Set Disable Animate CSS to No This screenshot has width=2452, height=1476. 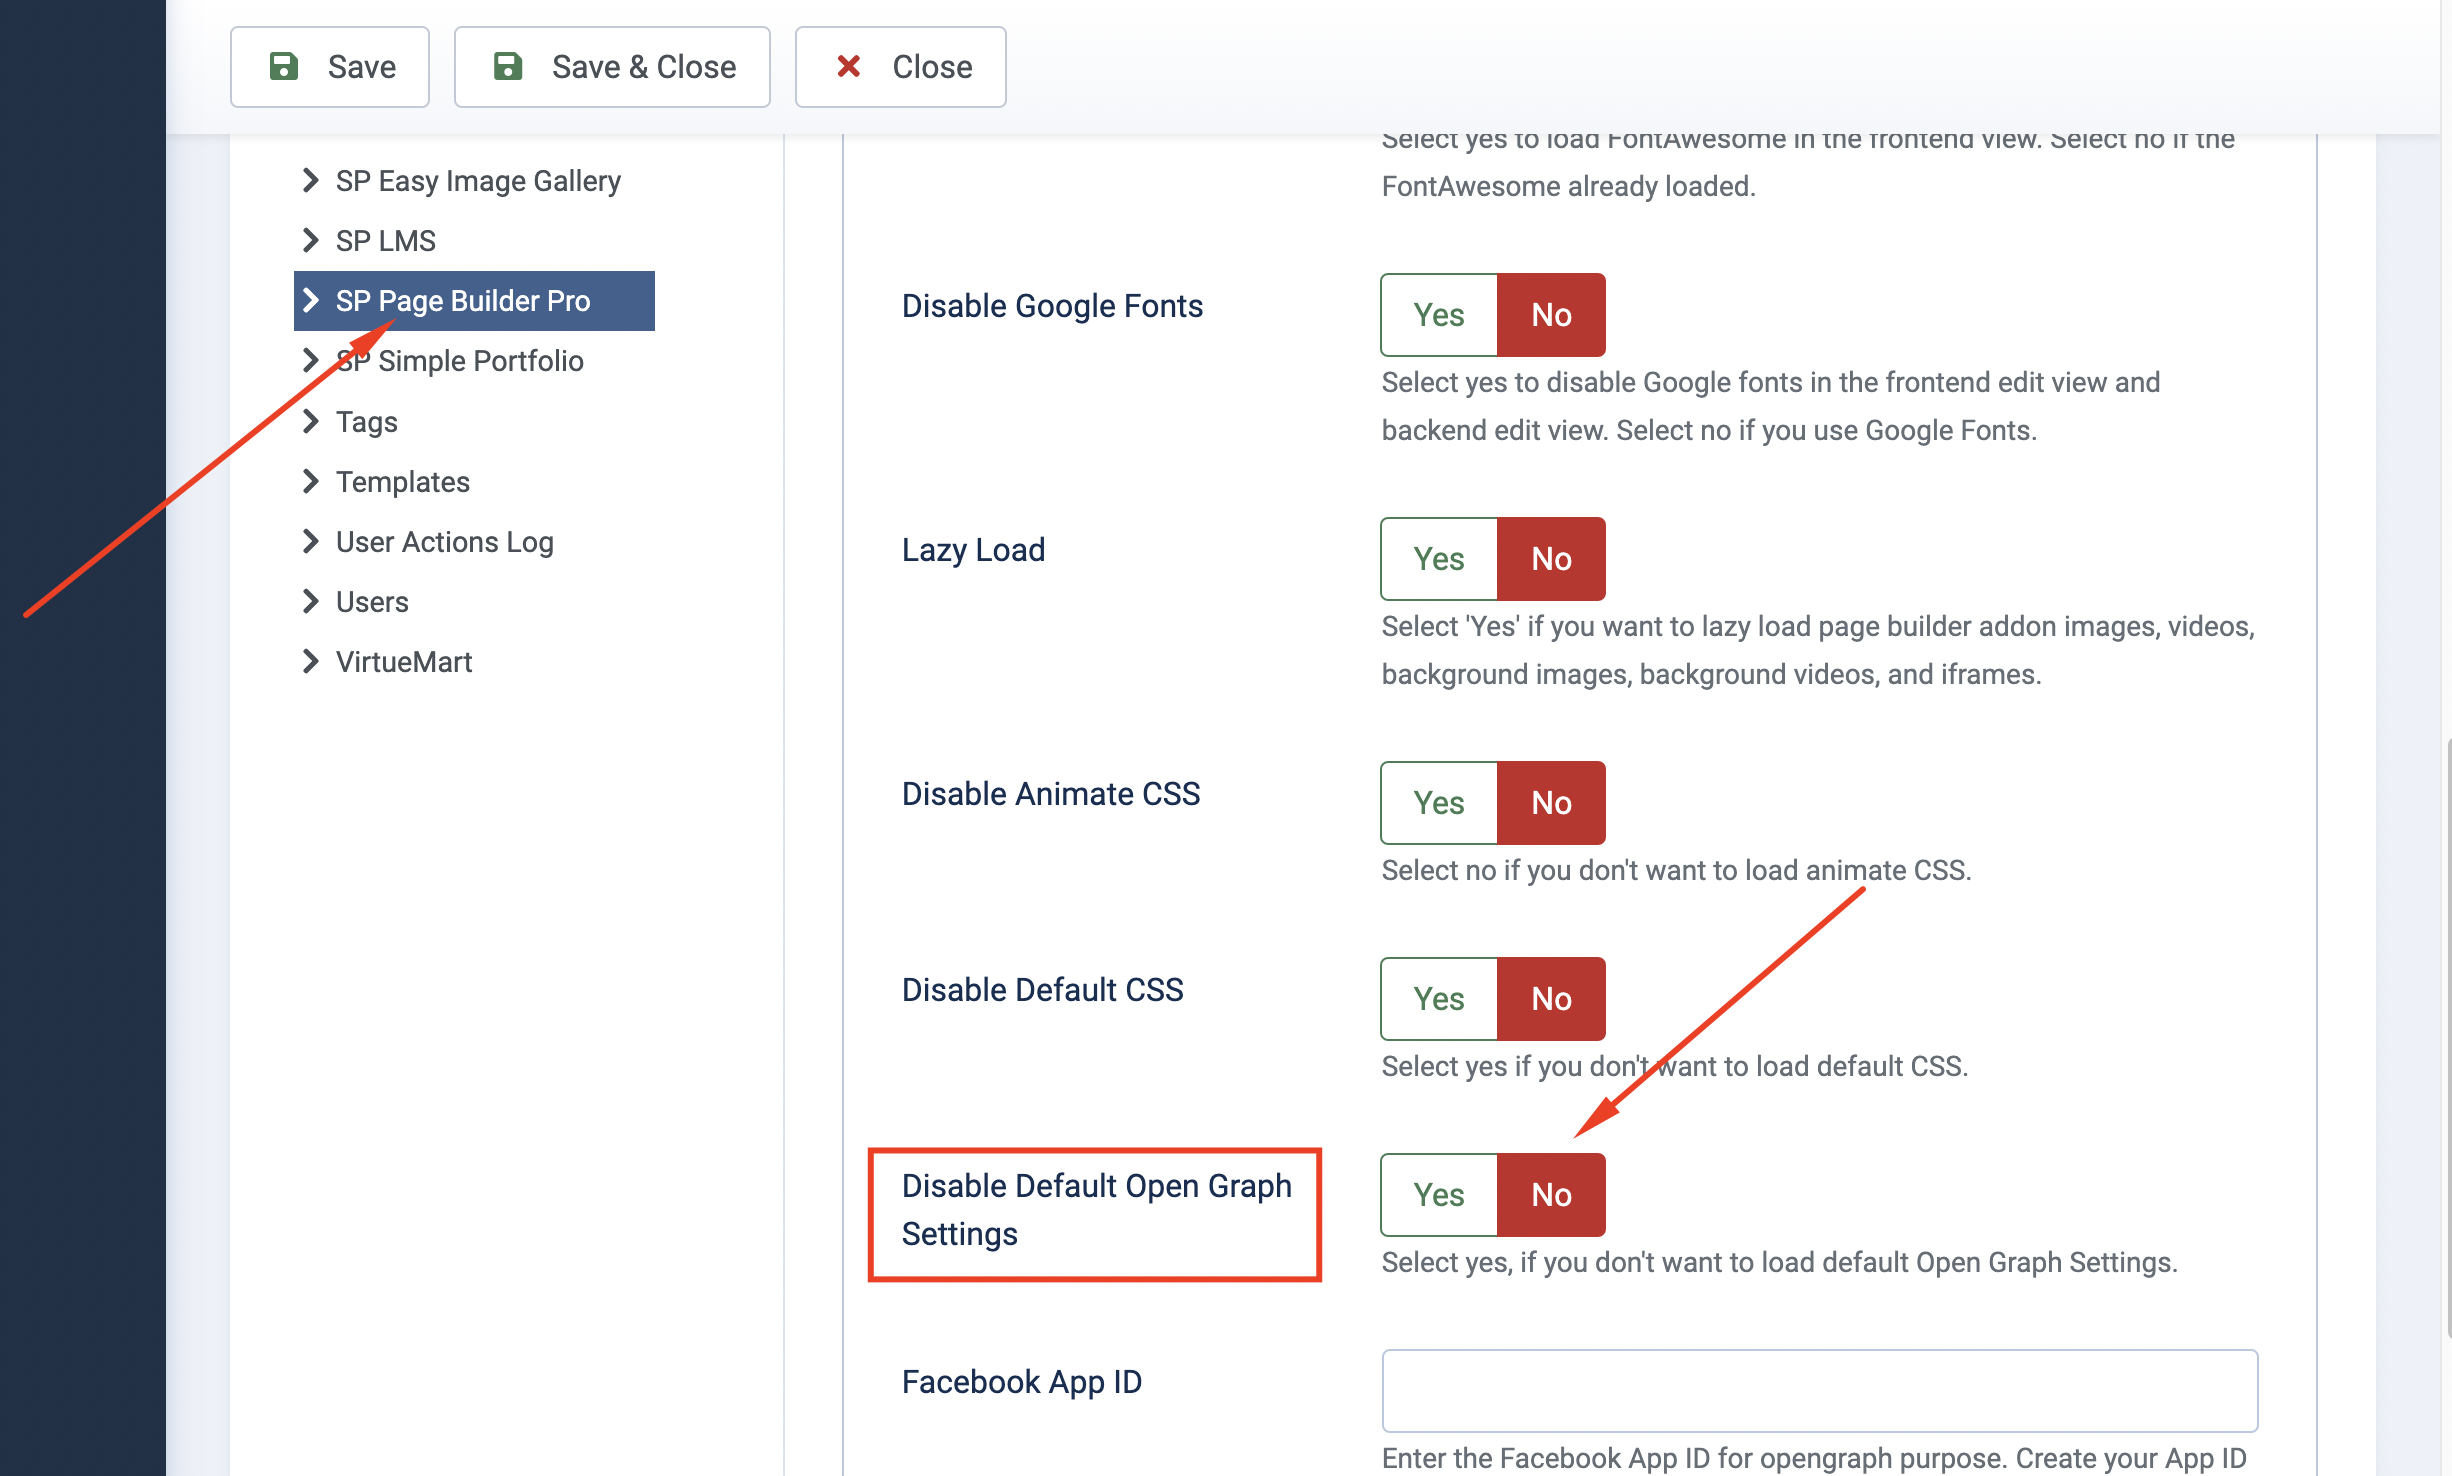[x=1551, y=803]
